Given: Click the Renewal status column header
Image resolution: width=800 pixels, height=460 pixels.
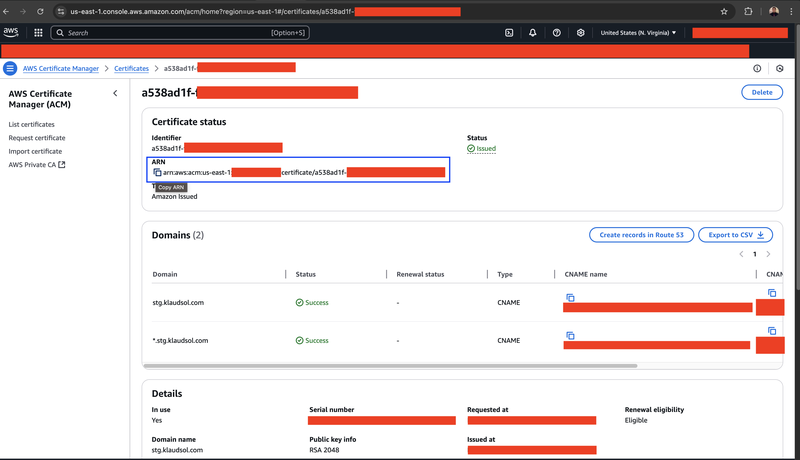Looking at the screenshot, I should coord(420,274).
